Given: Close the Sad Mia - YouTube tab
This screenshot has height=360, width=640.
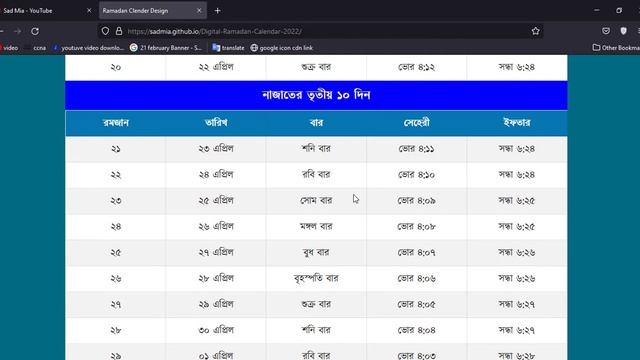Looking at the screenshot, I should pos(89,11).
